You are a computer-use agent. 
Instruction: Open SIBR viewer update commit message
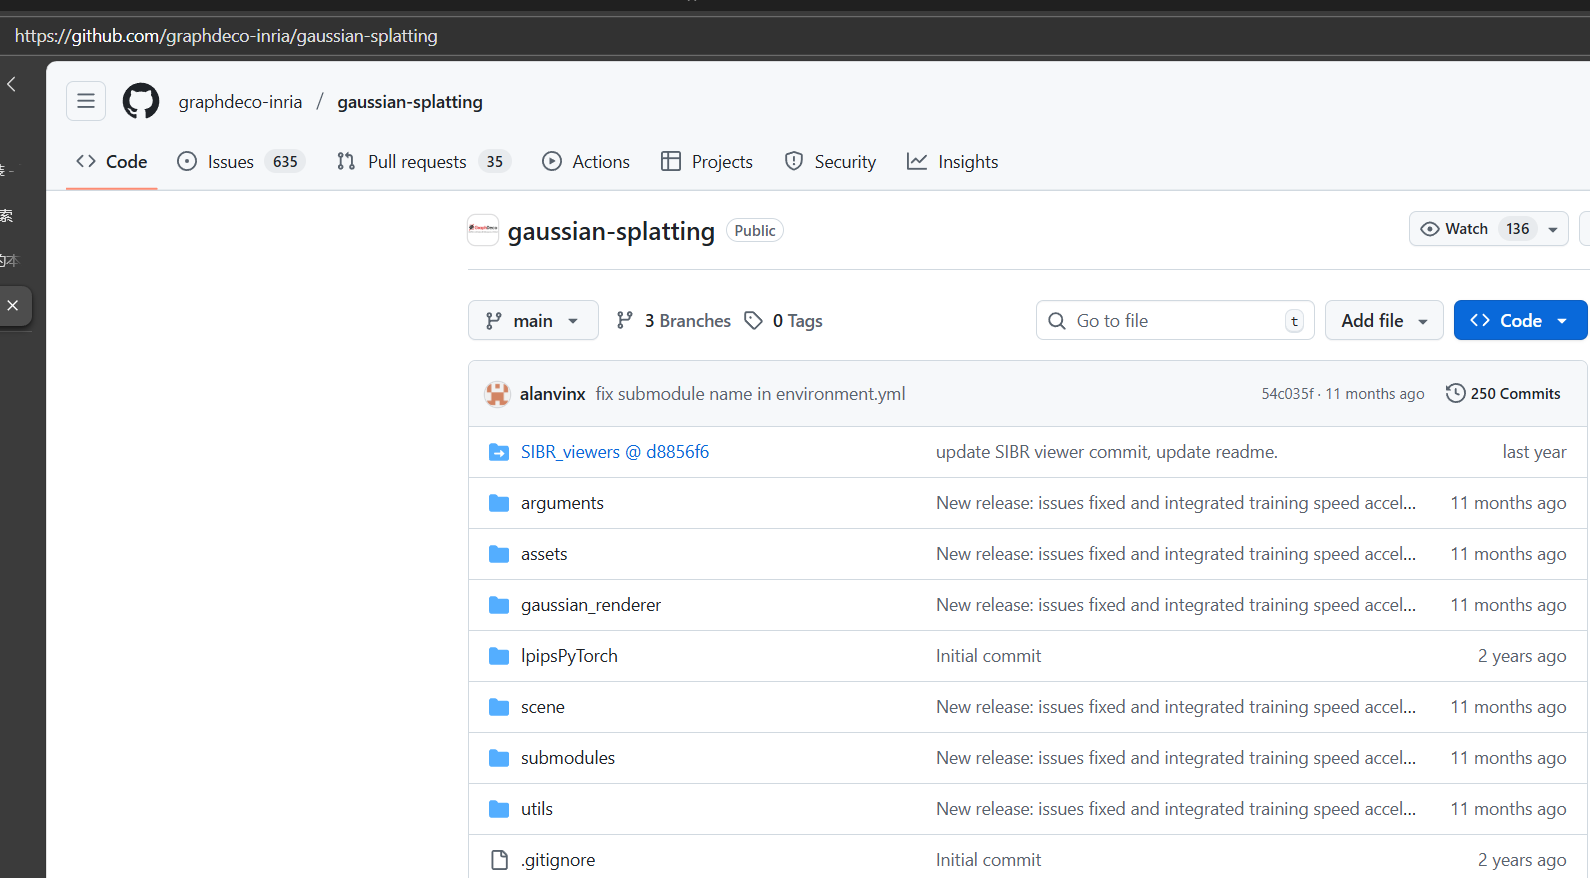pos(1107,452)
